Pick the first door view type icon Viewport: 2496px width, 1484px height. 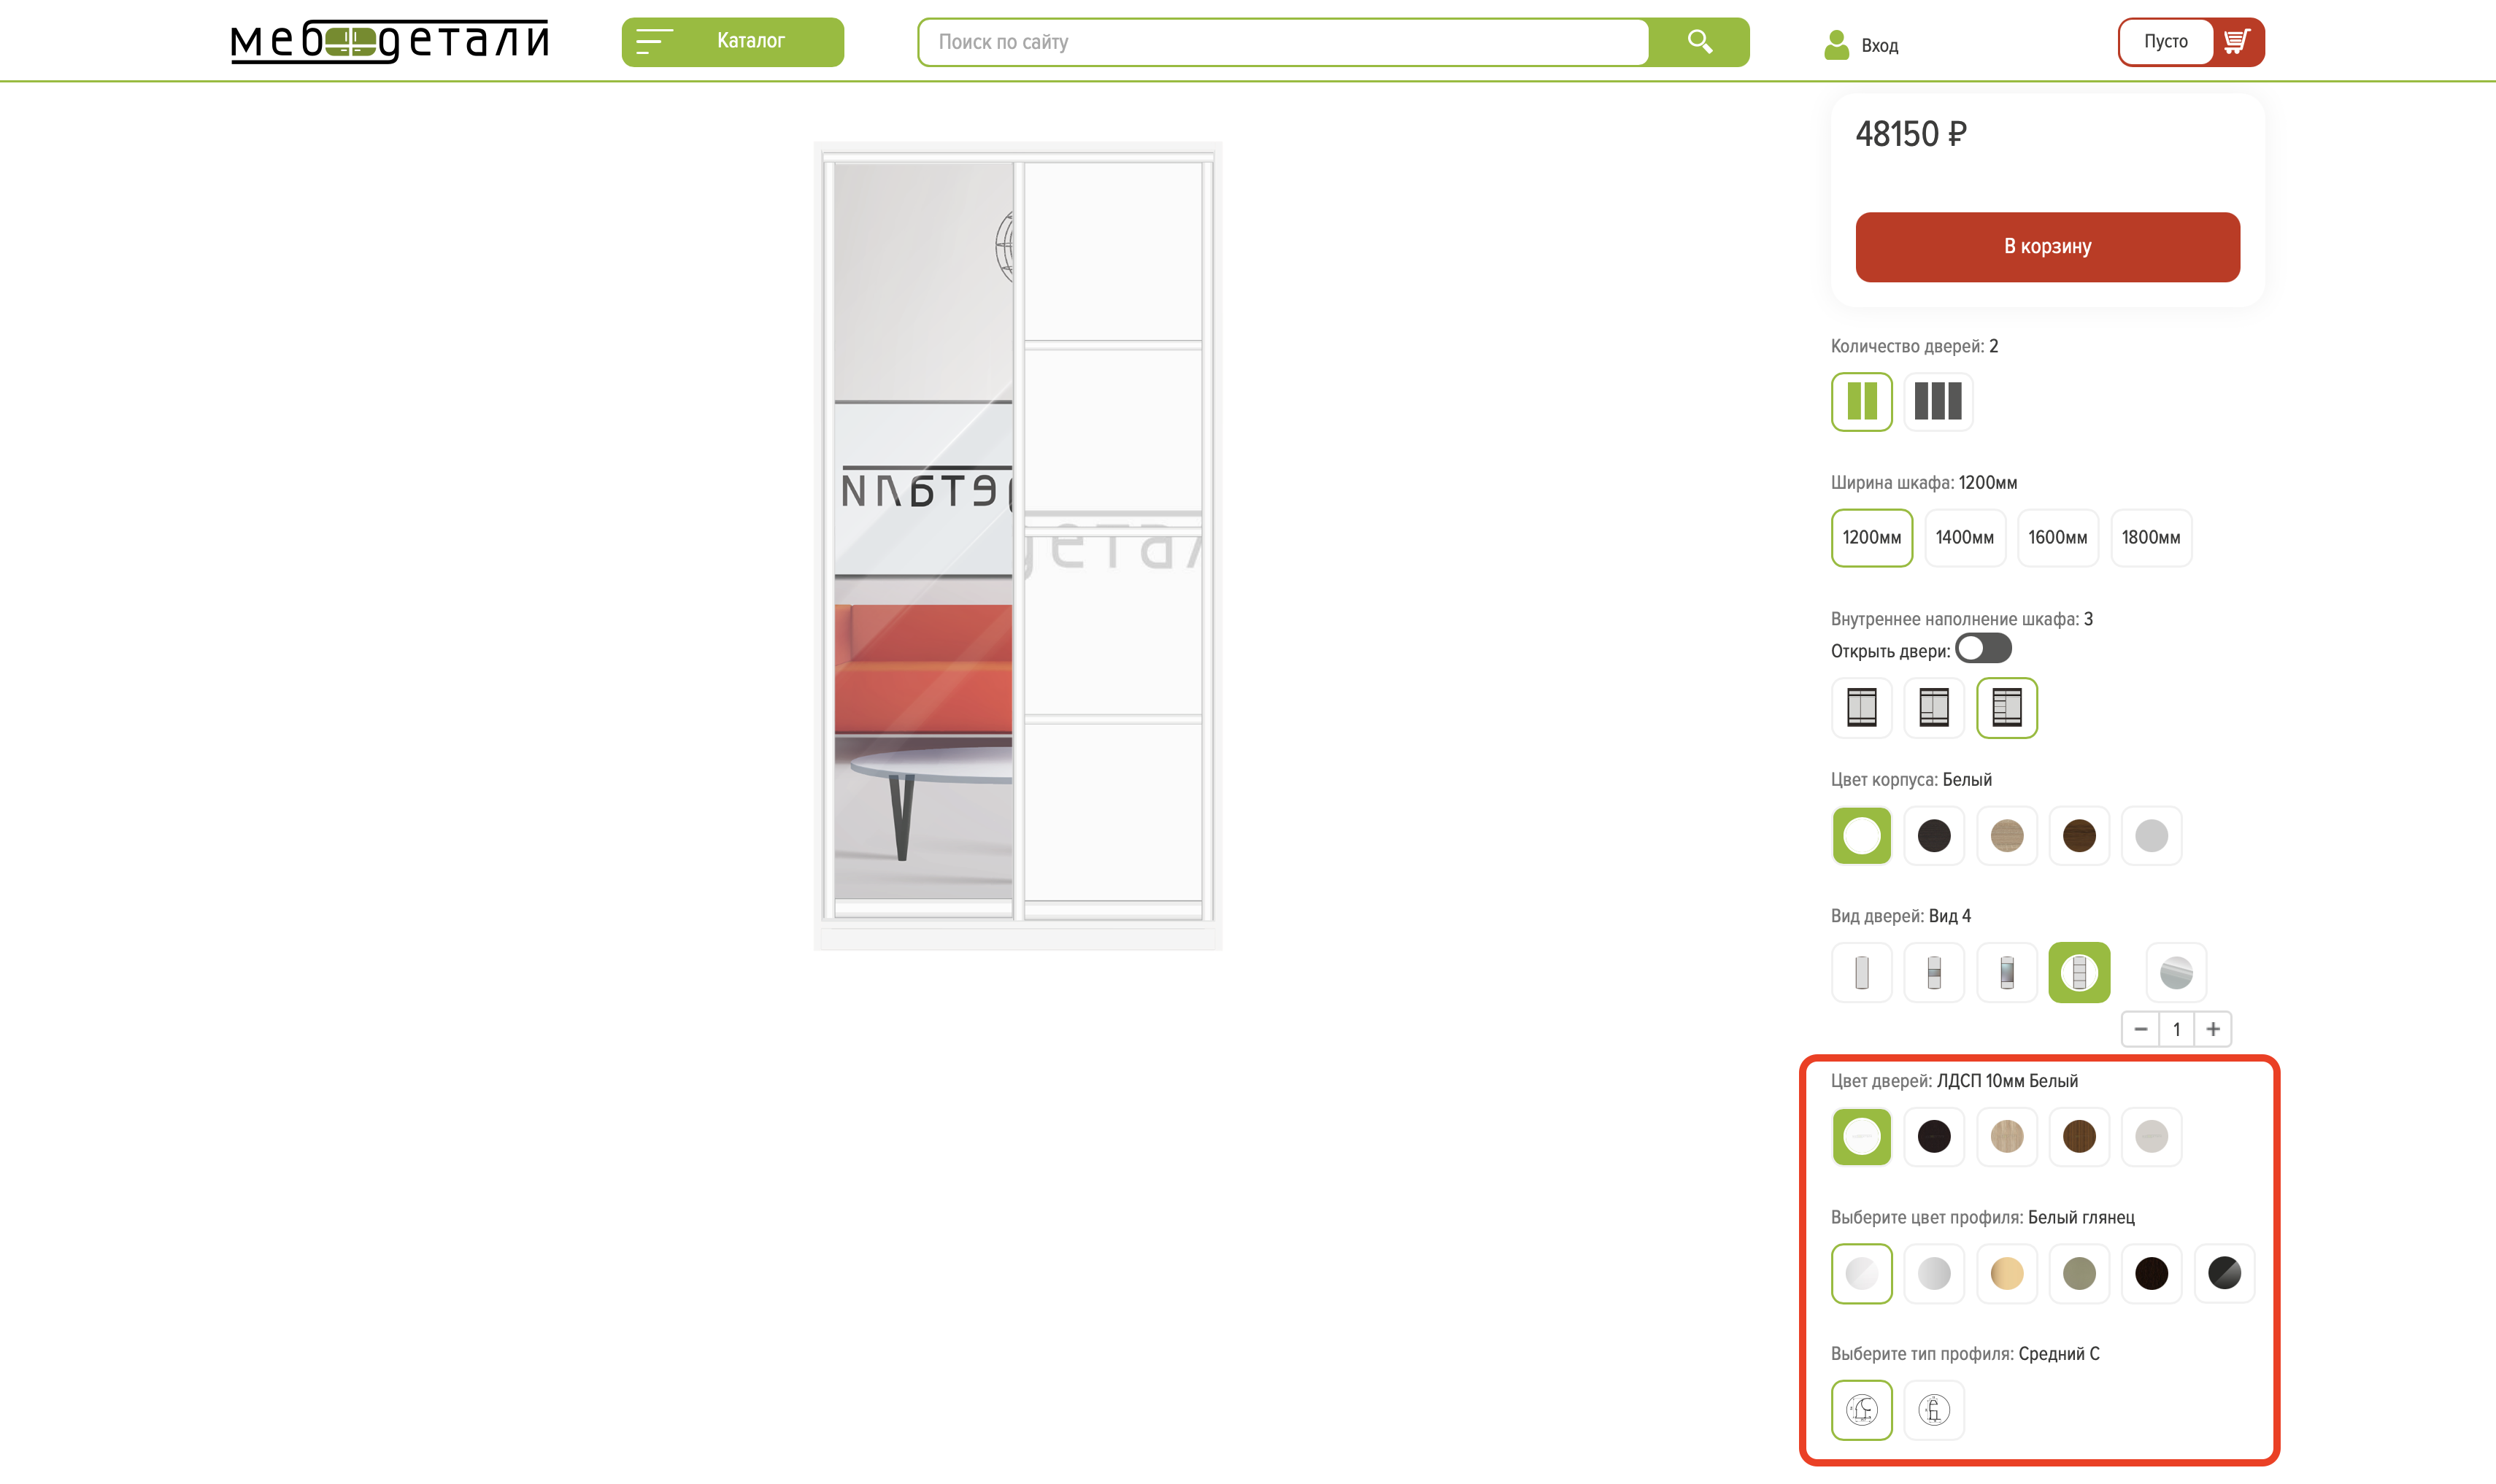[1861, 972]
